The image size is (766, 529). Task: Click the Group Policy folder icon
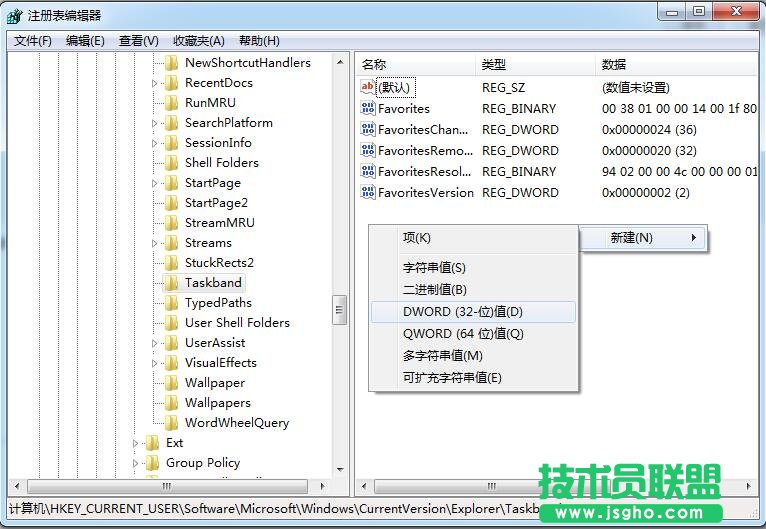tap(152, 463)
